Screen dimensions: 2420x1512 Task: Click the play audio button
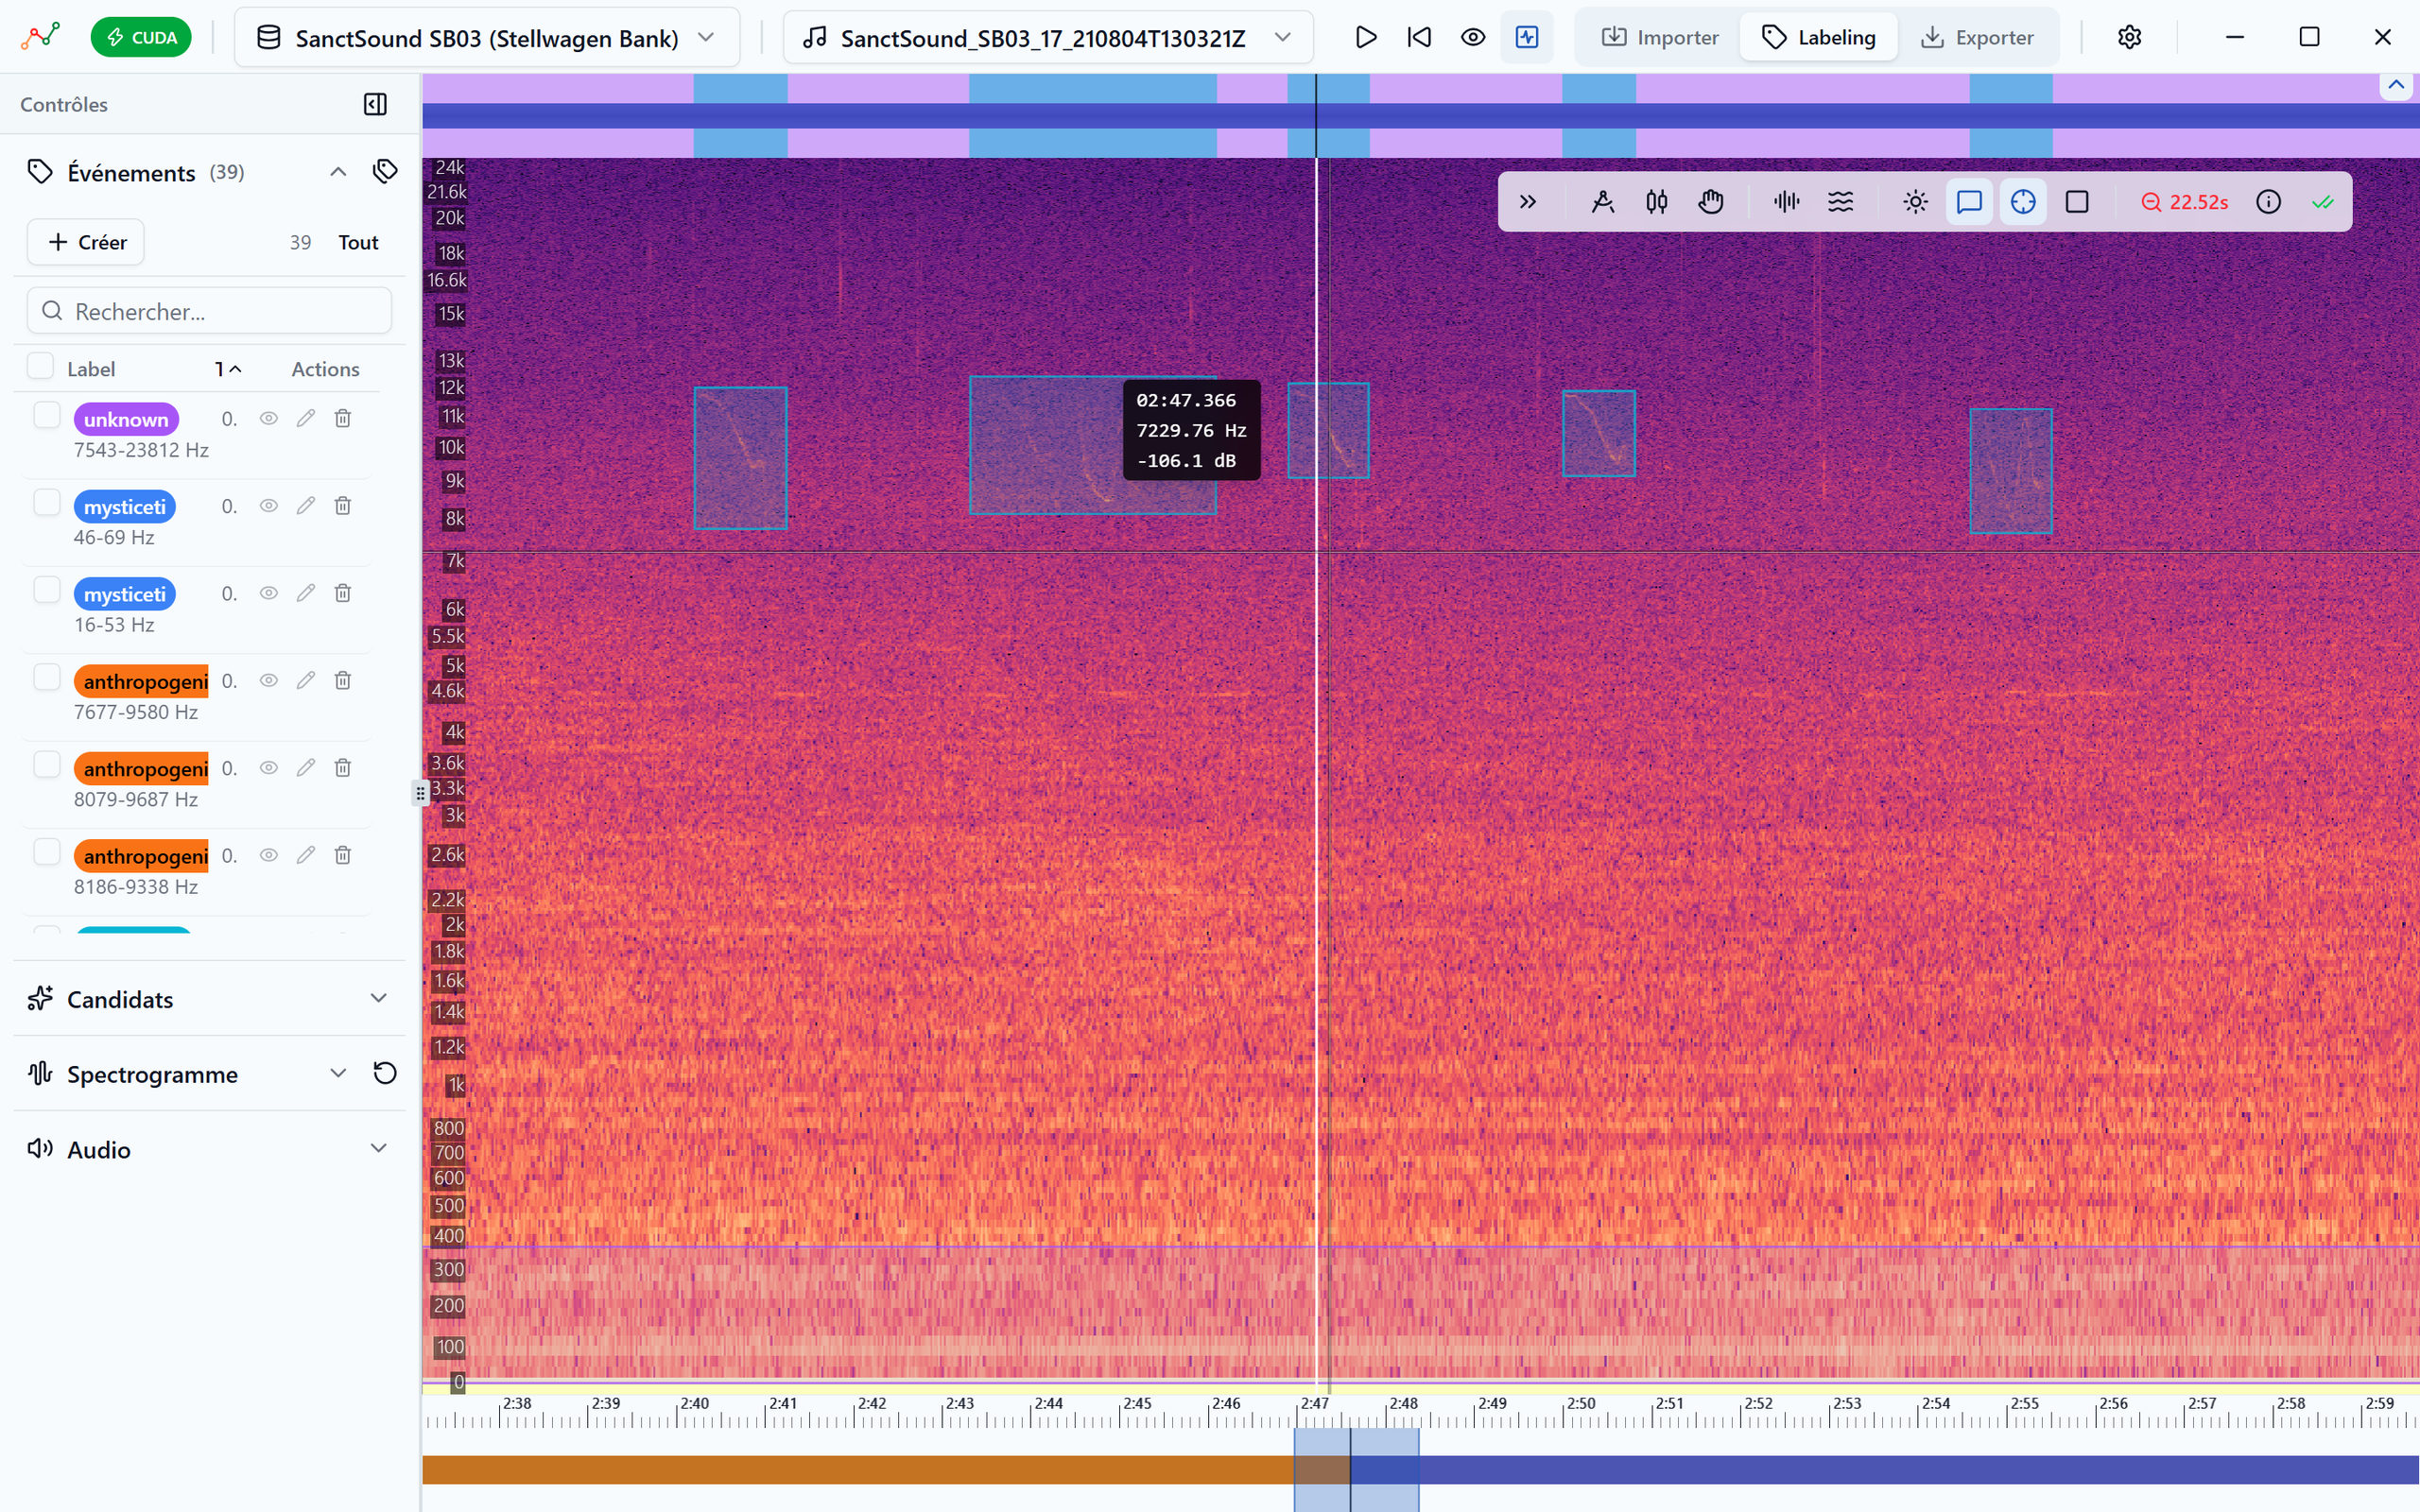[1365, 37]
